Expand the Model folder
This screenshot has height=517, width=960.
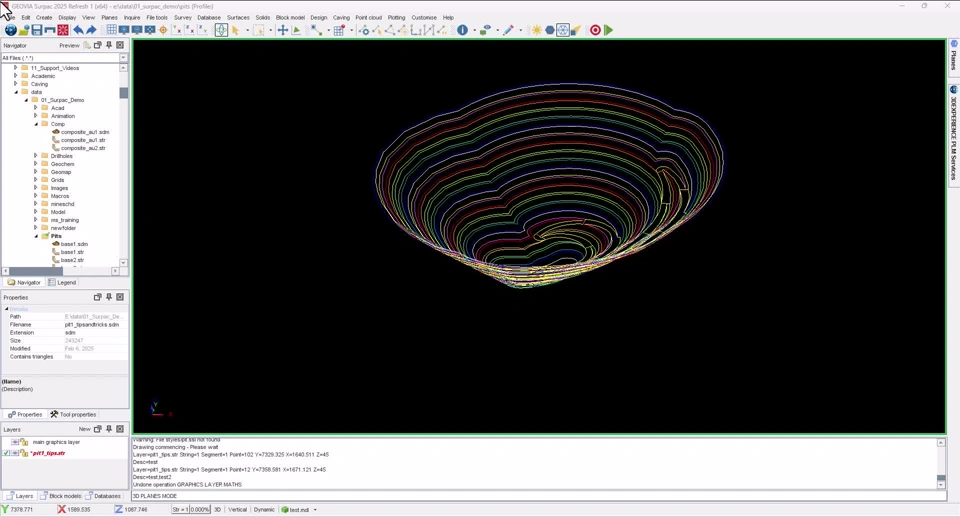tap(36, 212)
